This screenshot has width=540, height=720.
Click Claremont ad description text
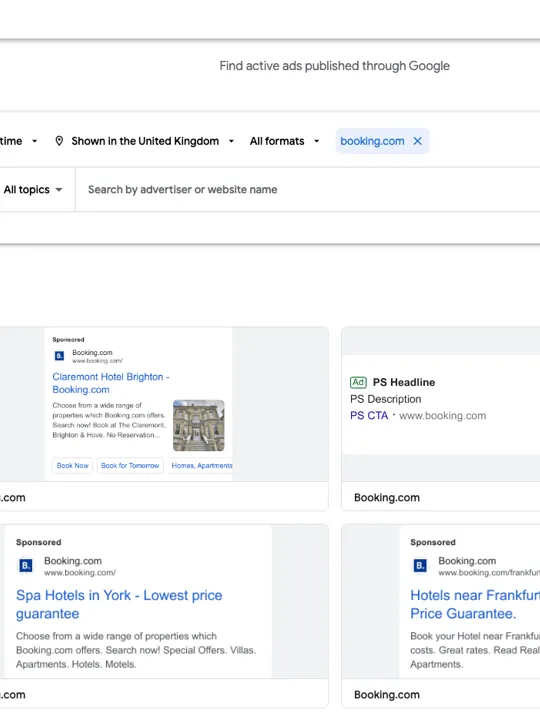tap(109, 420)
